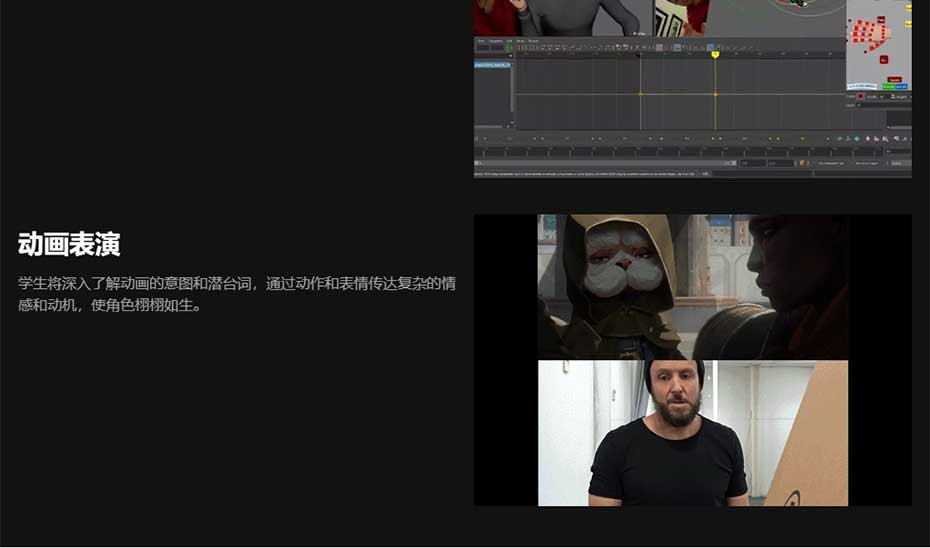Click the yellow current-time marker in the graph editor
Screen dimensions: 930x548
(715, 55)
